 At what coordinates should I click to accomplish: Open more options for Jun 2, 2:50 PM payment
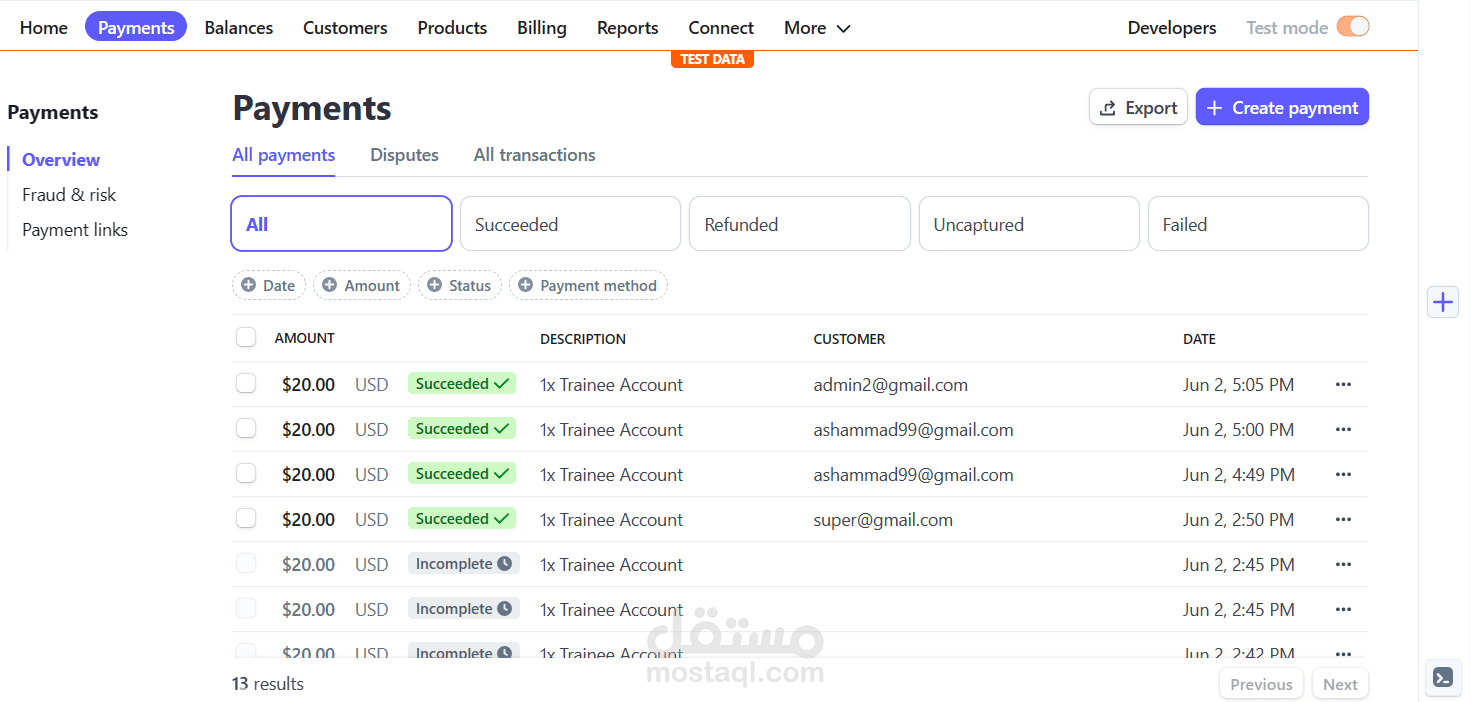1343,520
